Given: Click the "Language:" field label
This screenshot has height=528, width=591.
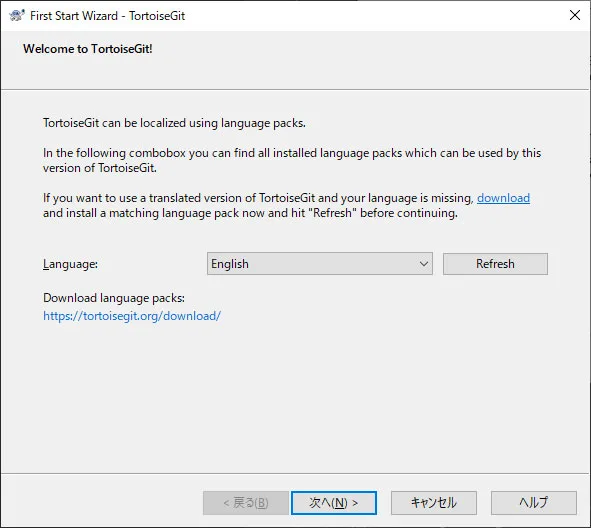Looking at the screenshot, I should [x=70, y=264].
